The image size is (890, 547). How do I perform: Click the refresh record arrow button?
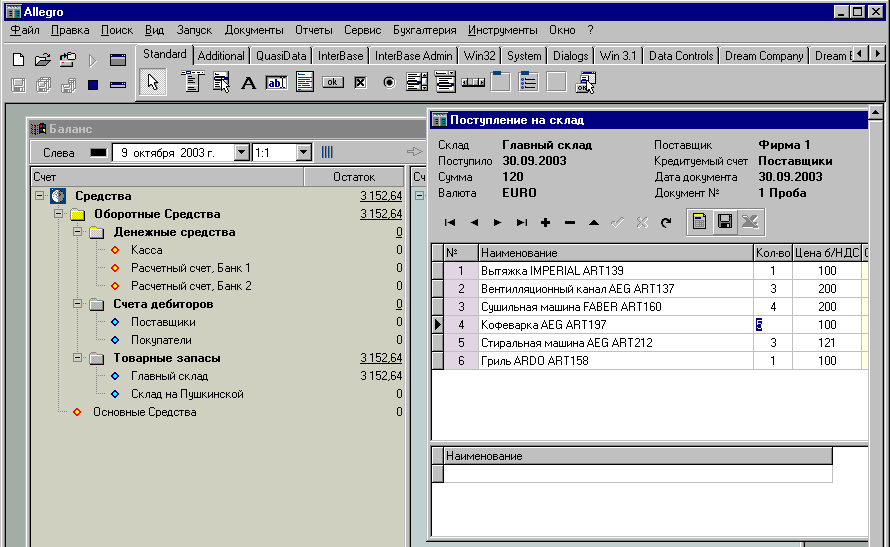point(666,222)
